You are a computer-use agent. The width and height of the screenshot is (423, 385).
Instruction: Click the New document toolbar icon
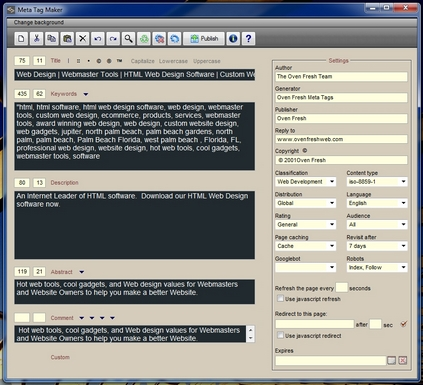click(x=21, y=39)
